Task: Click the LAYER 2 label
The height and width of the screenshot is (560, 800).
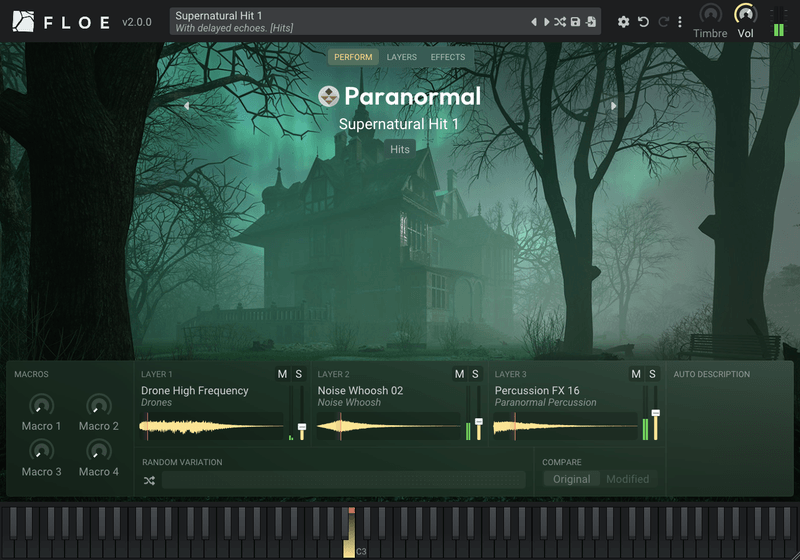Action: click(334, 374)
